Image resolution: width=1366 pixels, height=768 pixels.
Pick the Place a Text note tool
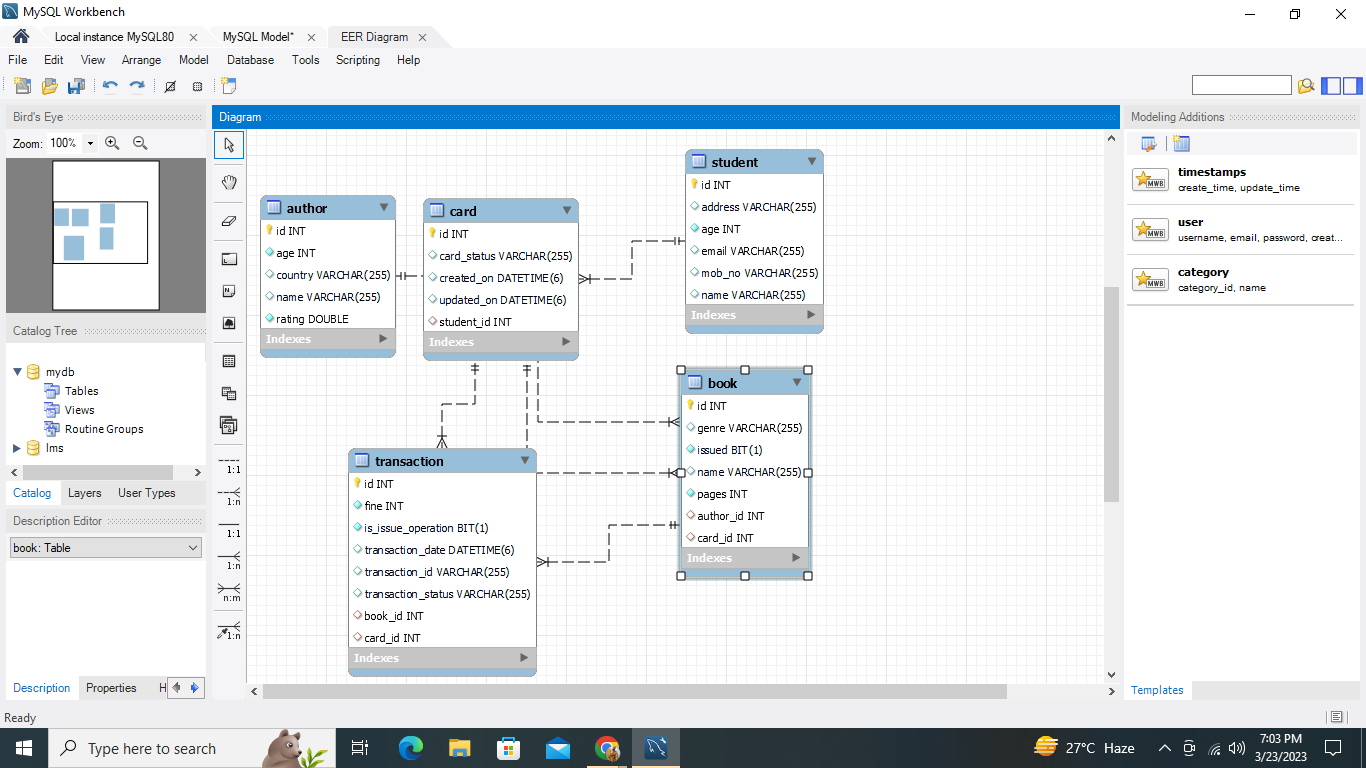point(228,291)
